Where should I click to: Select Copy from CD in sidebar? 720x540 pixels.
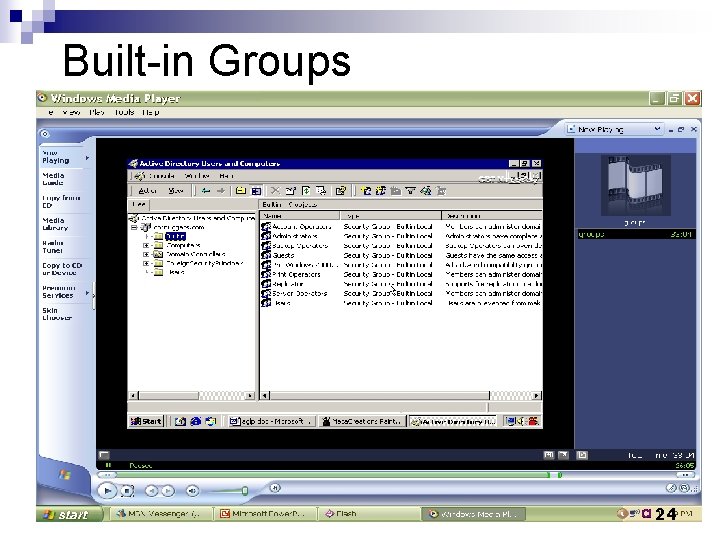coord(61,202)
